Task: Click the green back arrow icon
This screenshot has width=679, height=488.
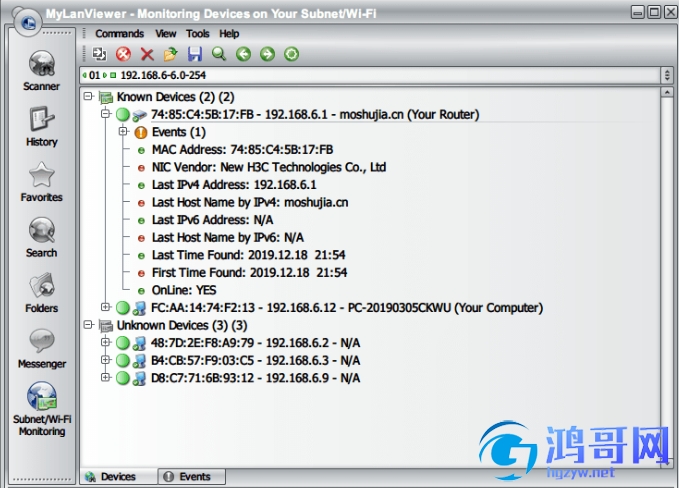Action: click(243, 54)
